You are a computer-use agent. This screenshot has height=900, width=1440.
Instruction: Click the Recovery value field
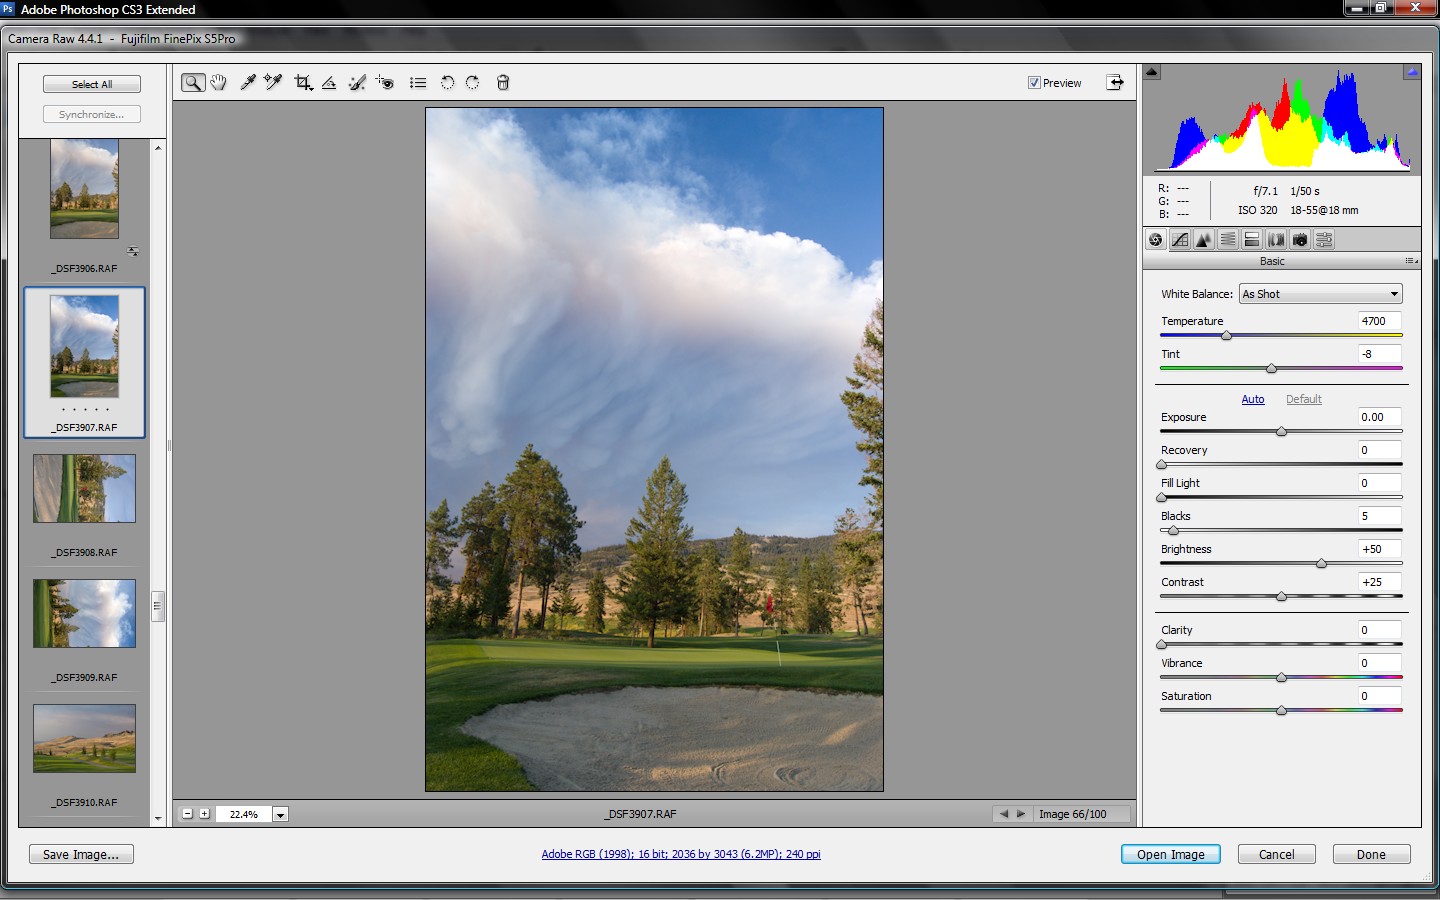[1380, 450]
